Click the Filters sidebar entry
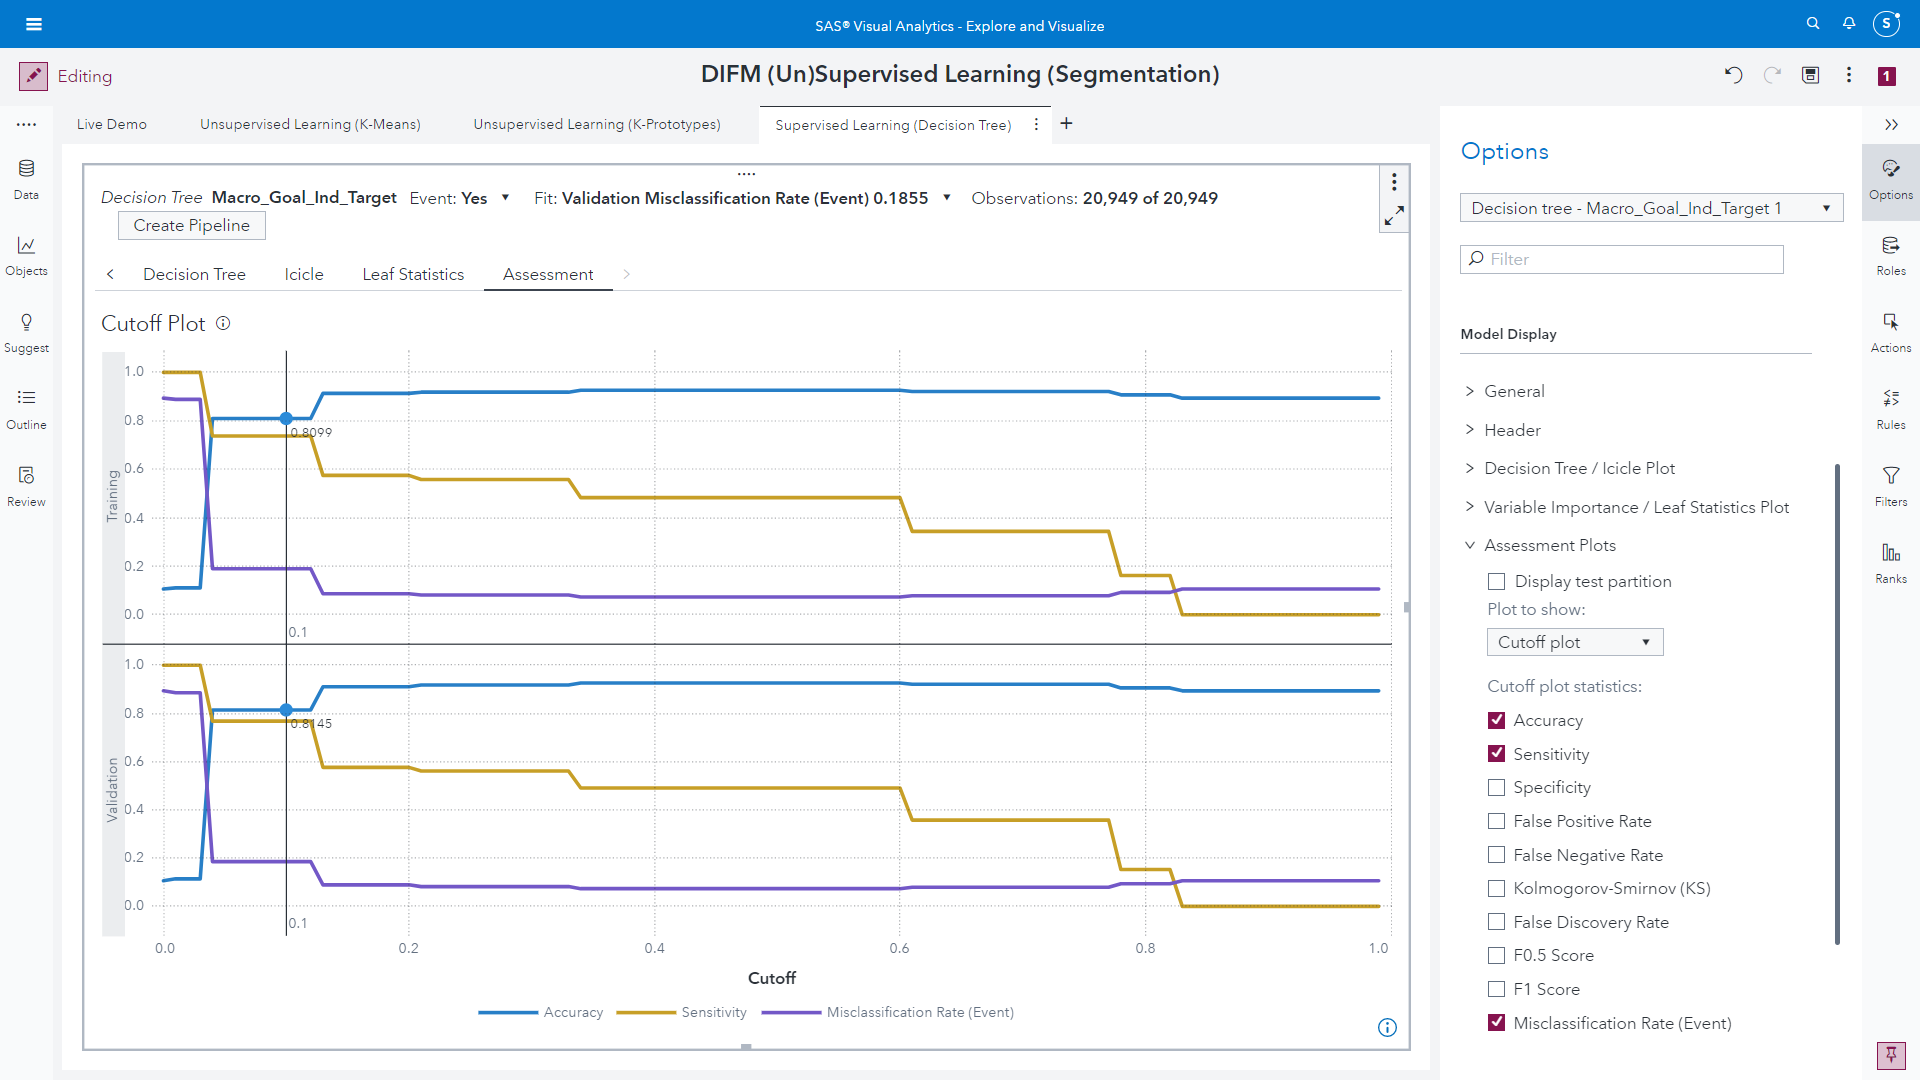Image resolution: width=1920 pixels, height=1080 pixels. (x=1890, y=487)
